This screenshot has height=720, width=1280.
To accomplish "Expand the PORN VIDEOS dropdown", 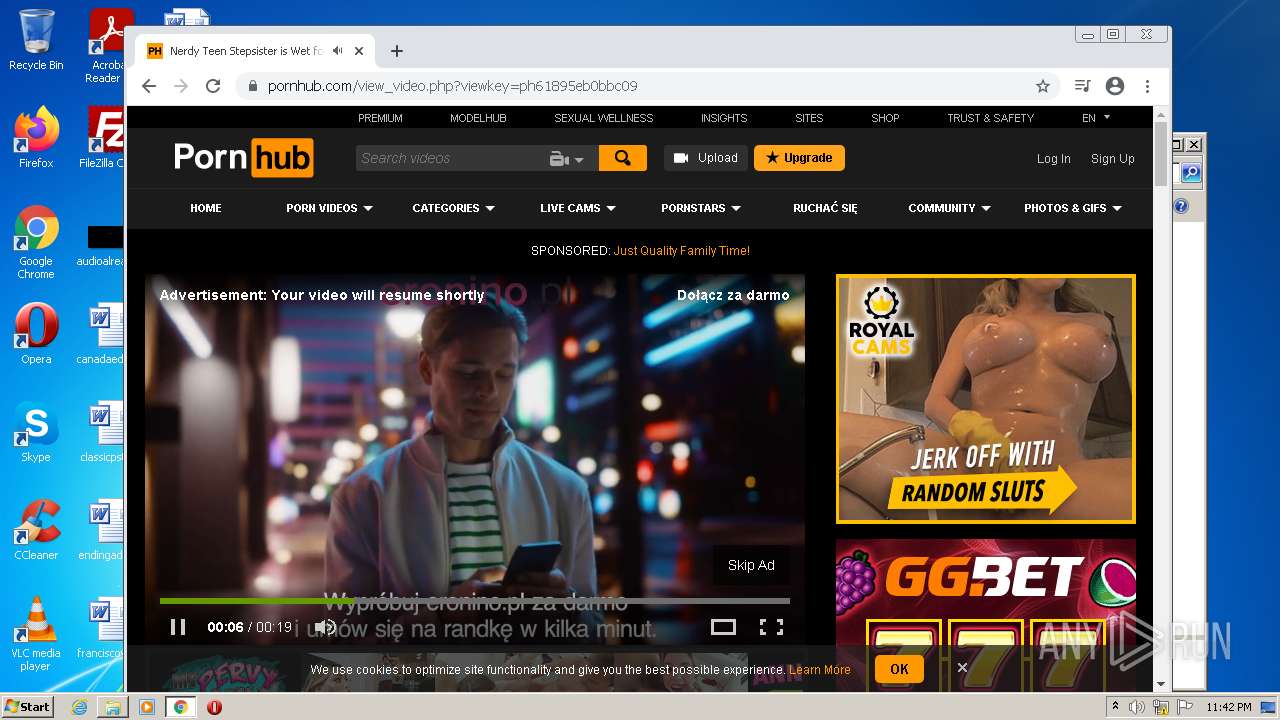I will point(329,208).
